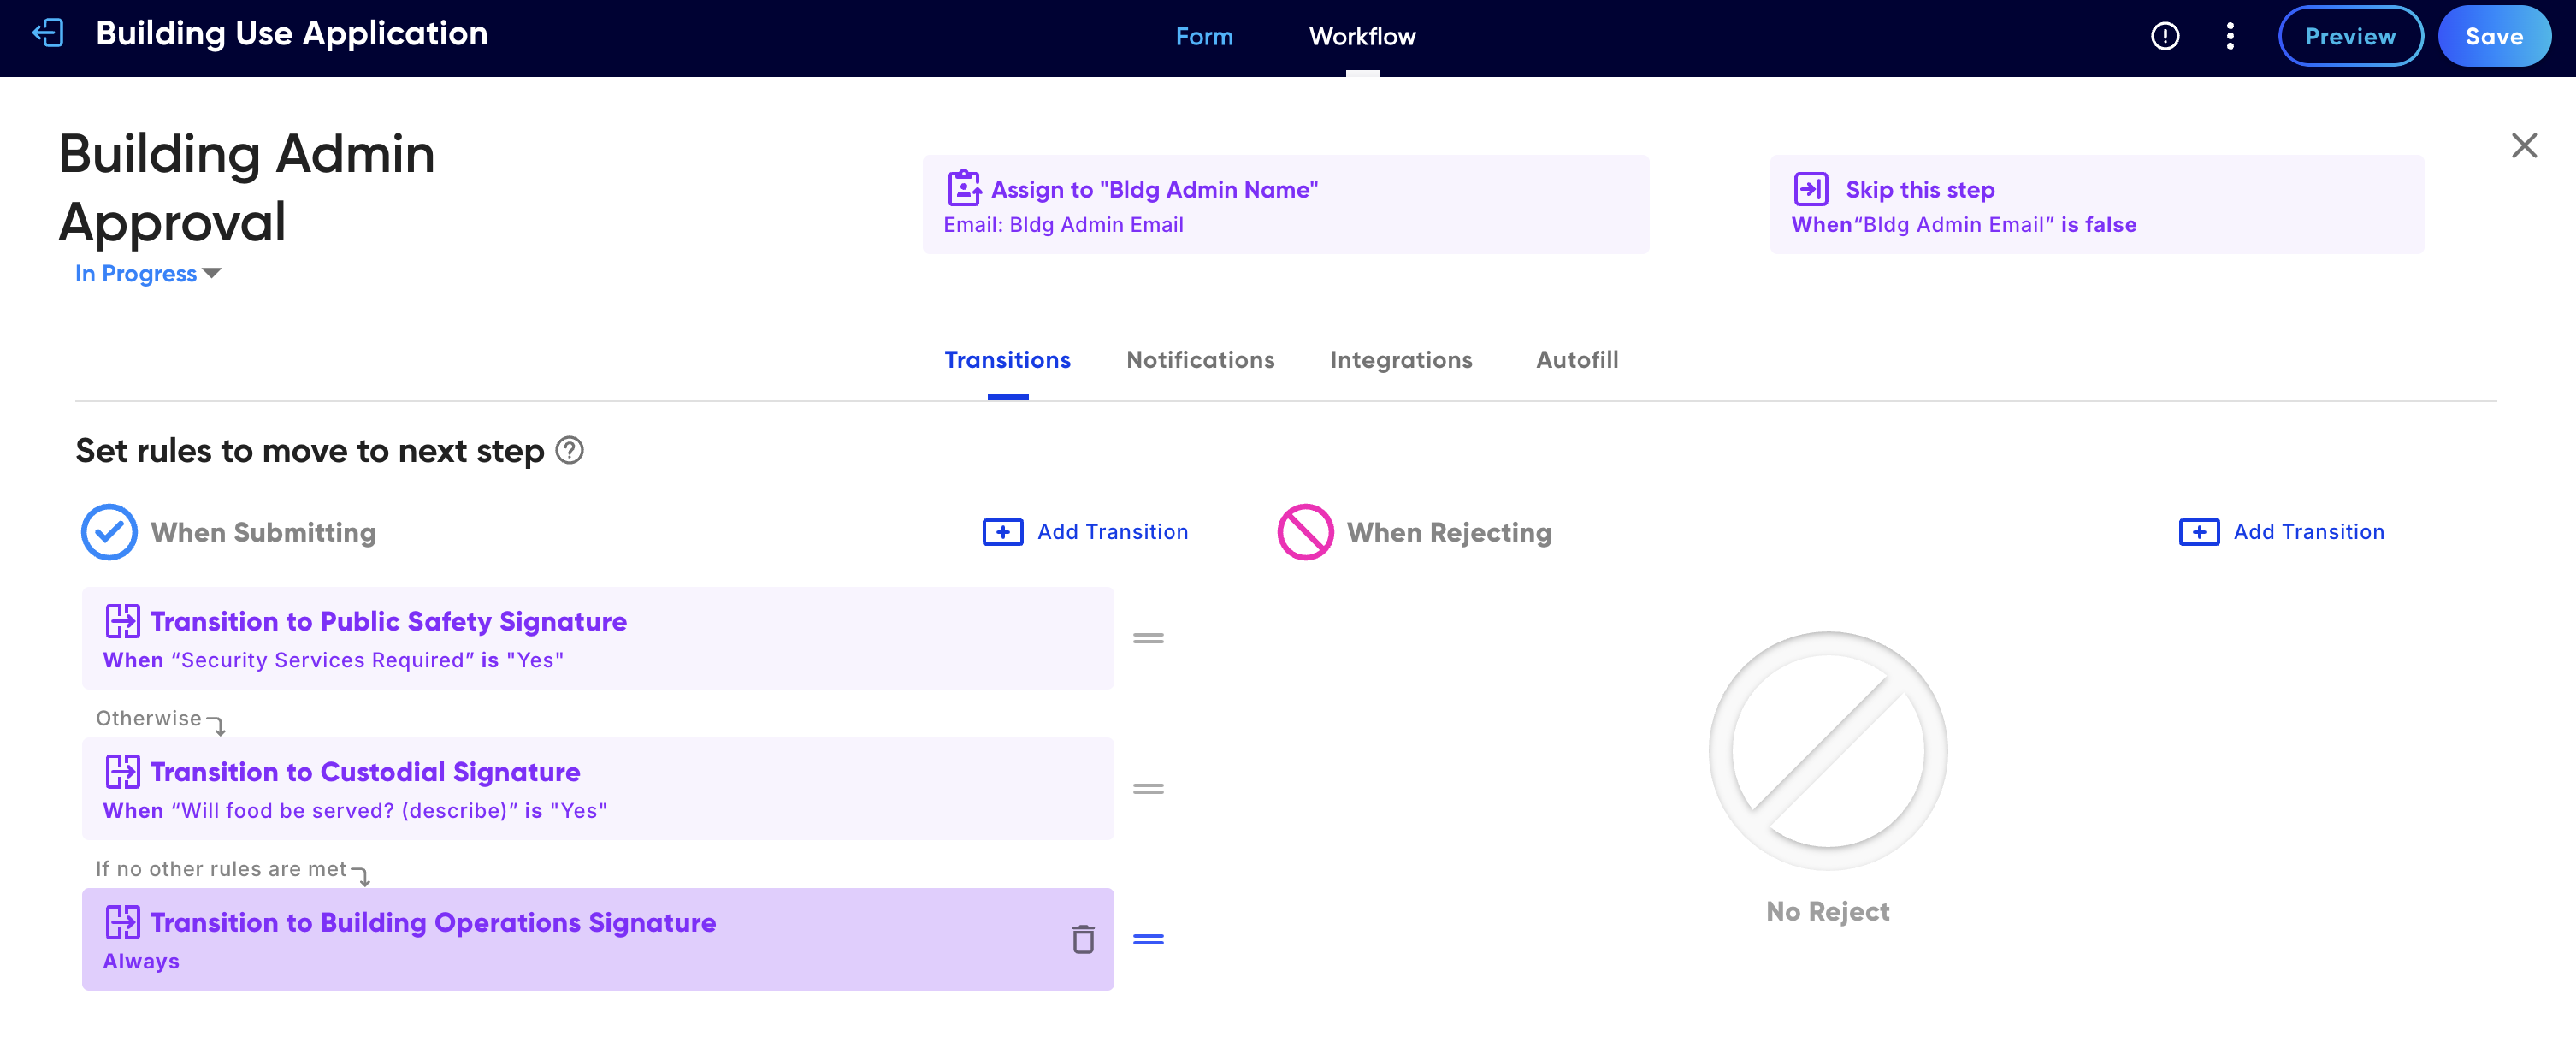
Task: Click help icon next to Set rules heading
Action: pyautogui.click(x=570, y=451)
